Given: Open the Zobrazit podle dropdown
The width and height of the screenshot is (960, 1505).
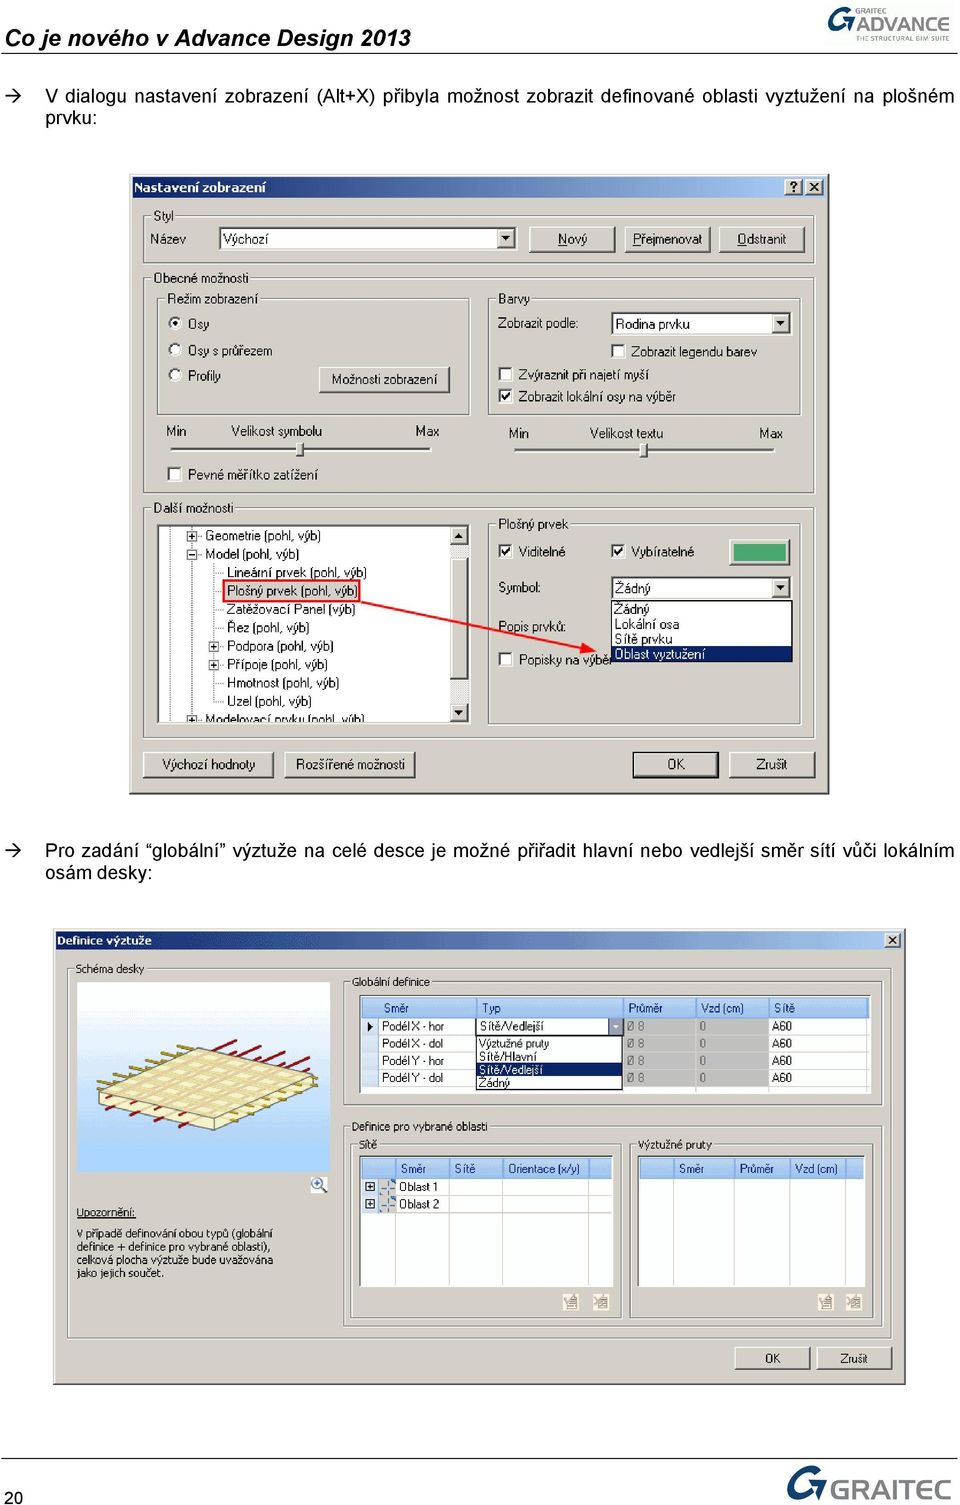Looking at the screenshot, I should (781, 323).
